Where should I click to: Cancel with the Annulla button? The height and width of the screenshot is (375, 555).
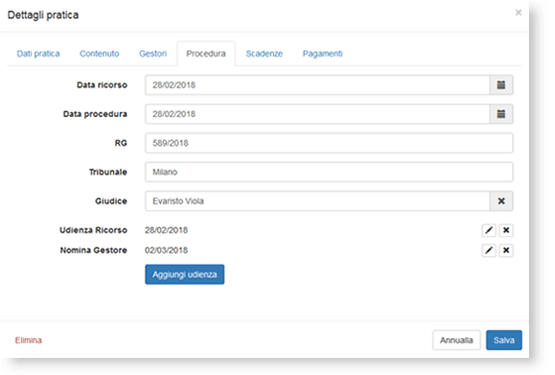456,340
